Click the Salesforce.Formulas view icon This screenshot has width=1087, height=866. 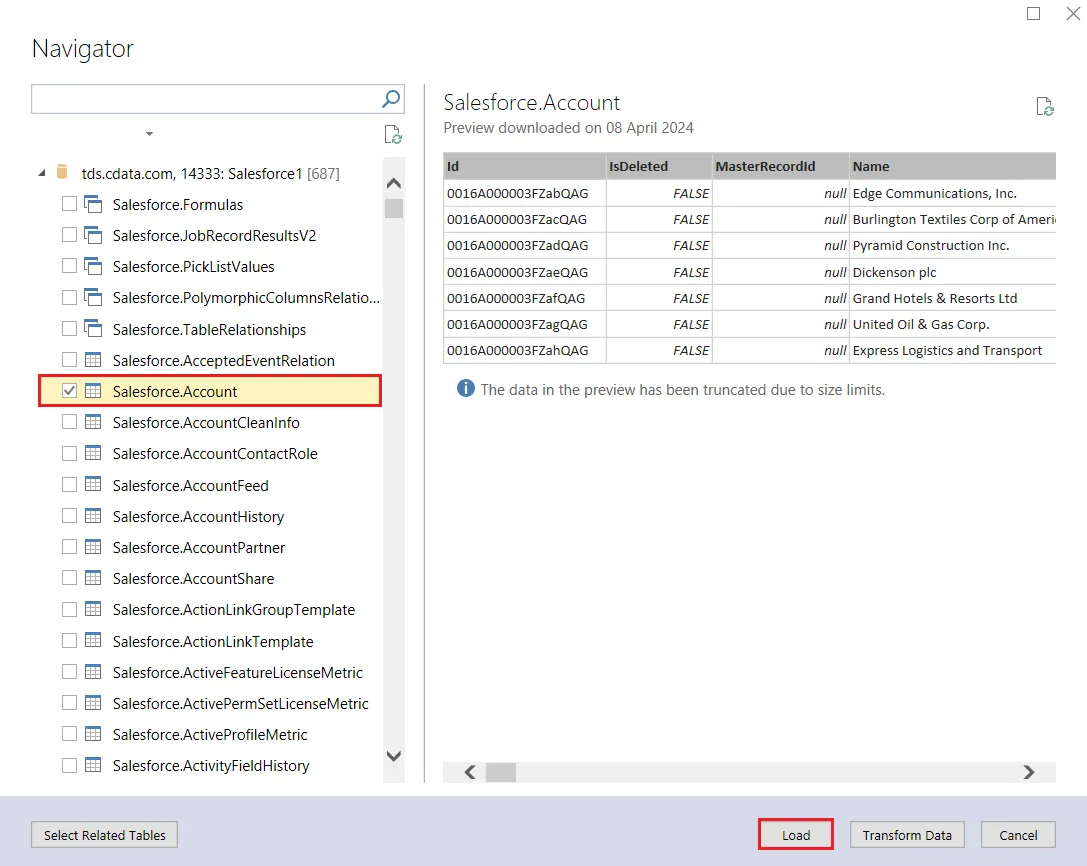(93, 205)
